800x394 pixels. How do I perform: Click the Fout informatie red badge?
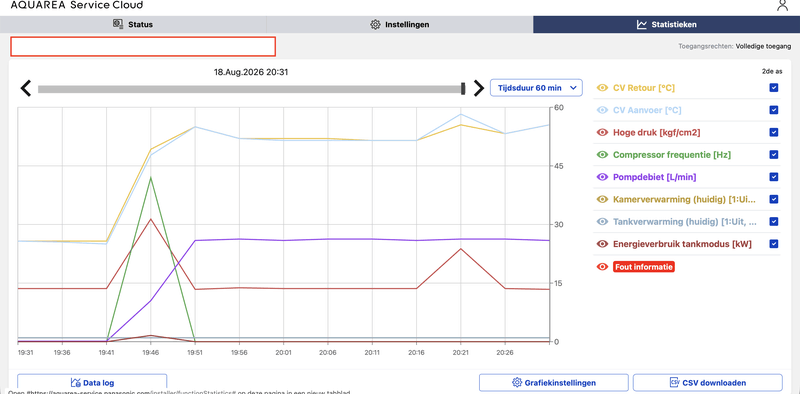point(644,266)
